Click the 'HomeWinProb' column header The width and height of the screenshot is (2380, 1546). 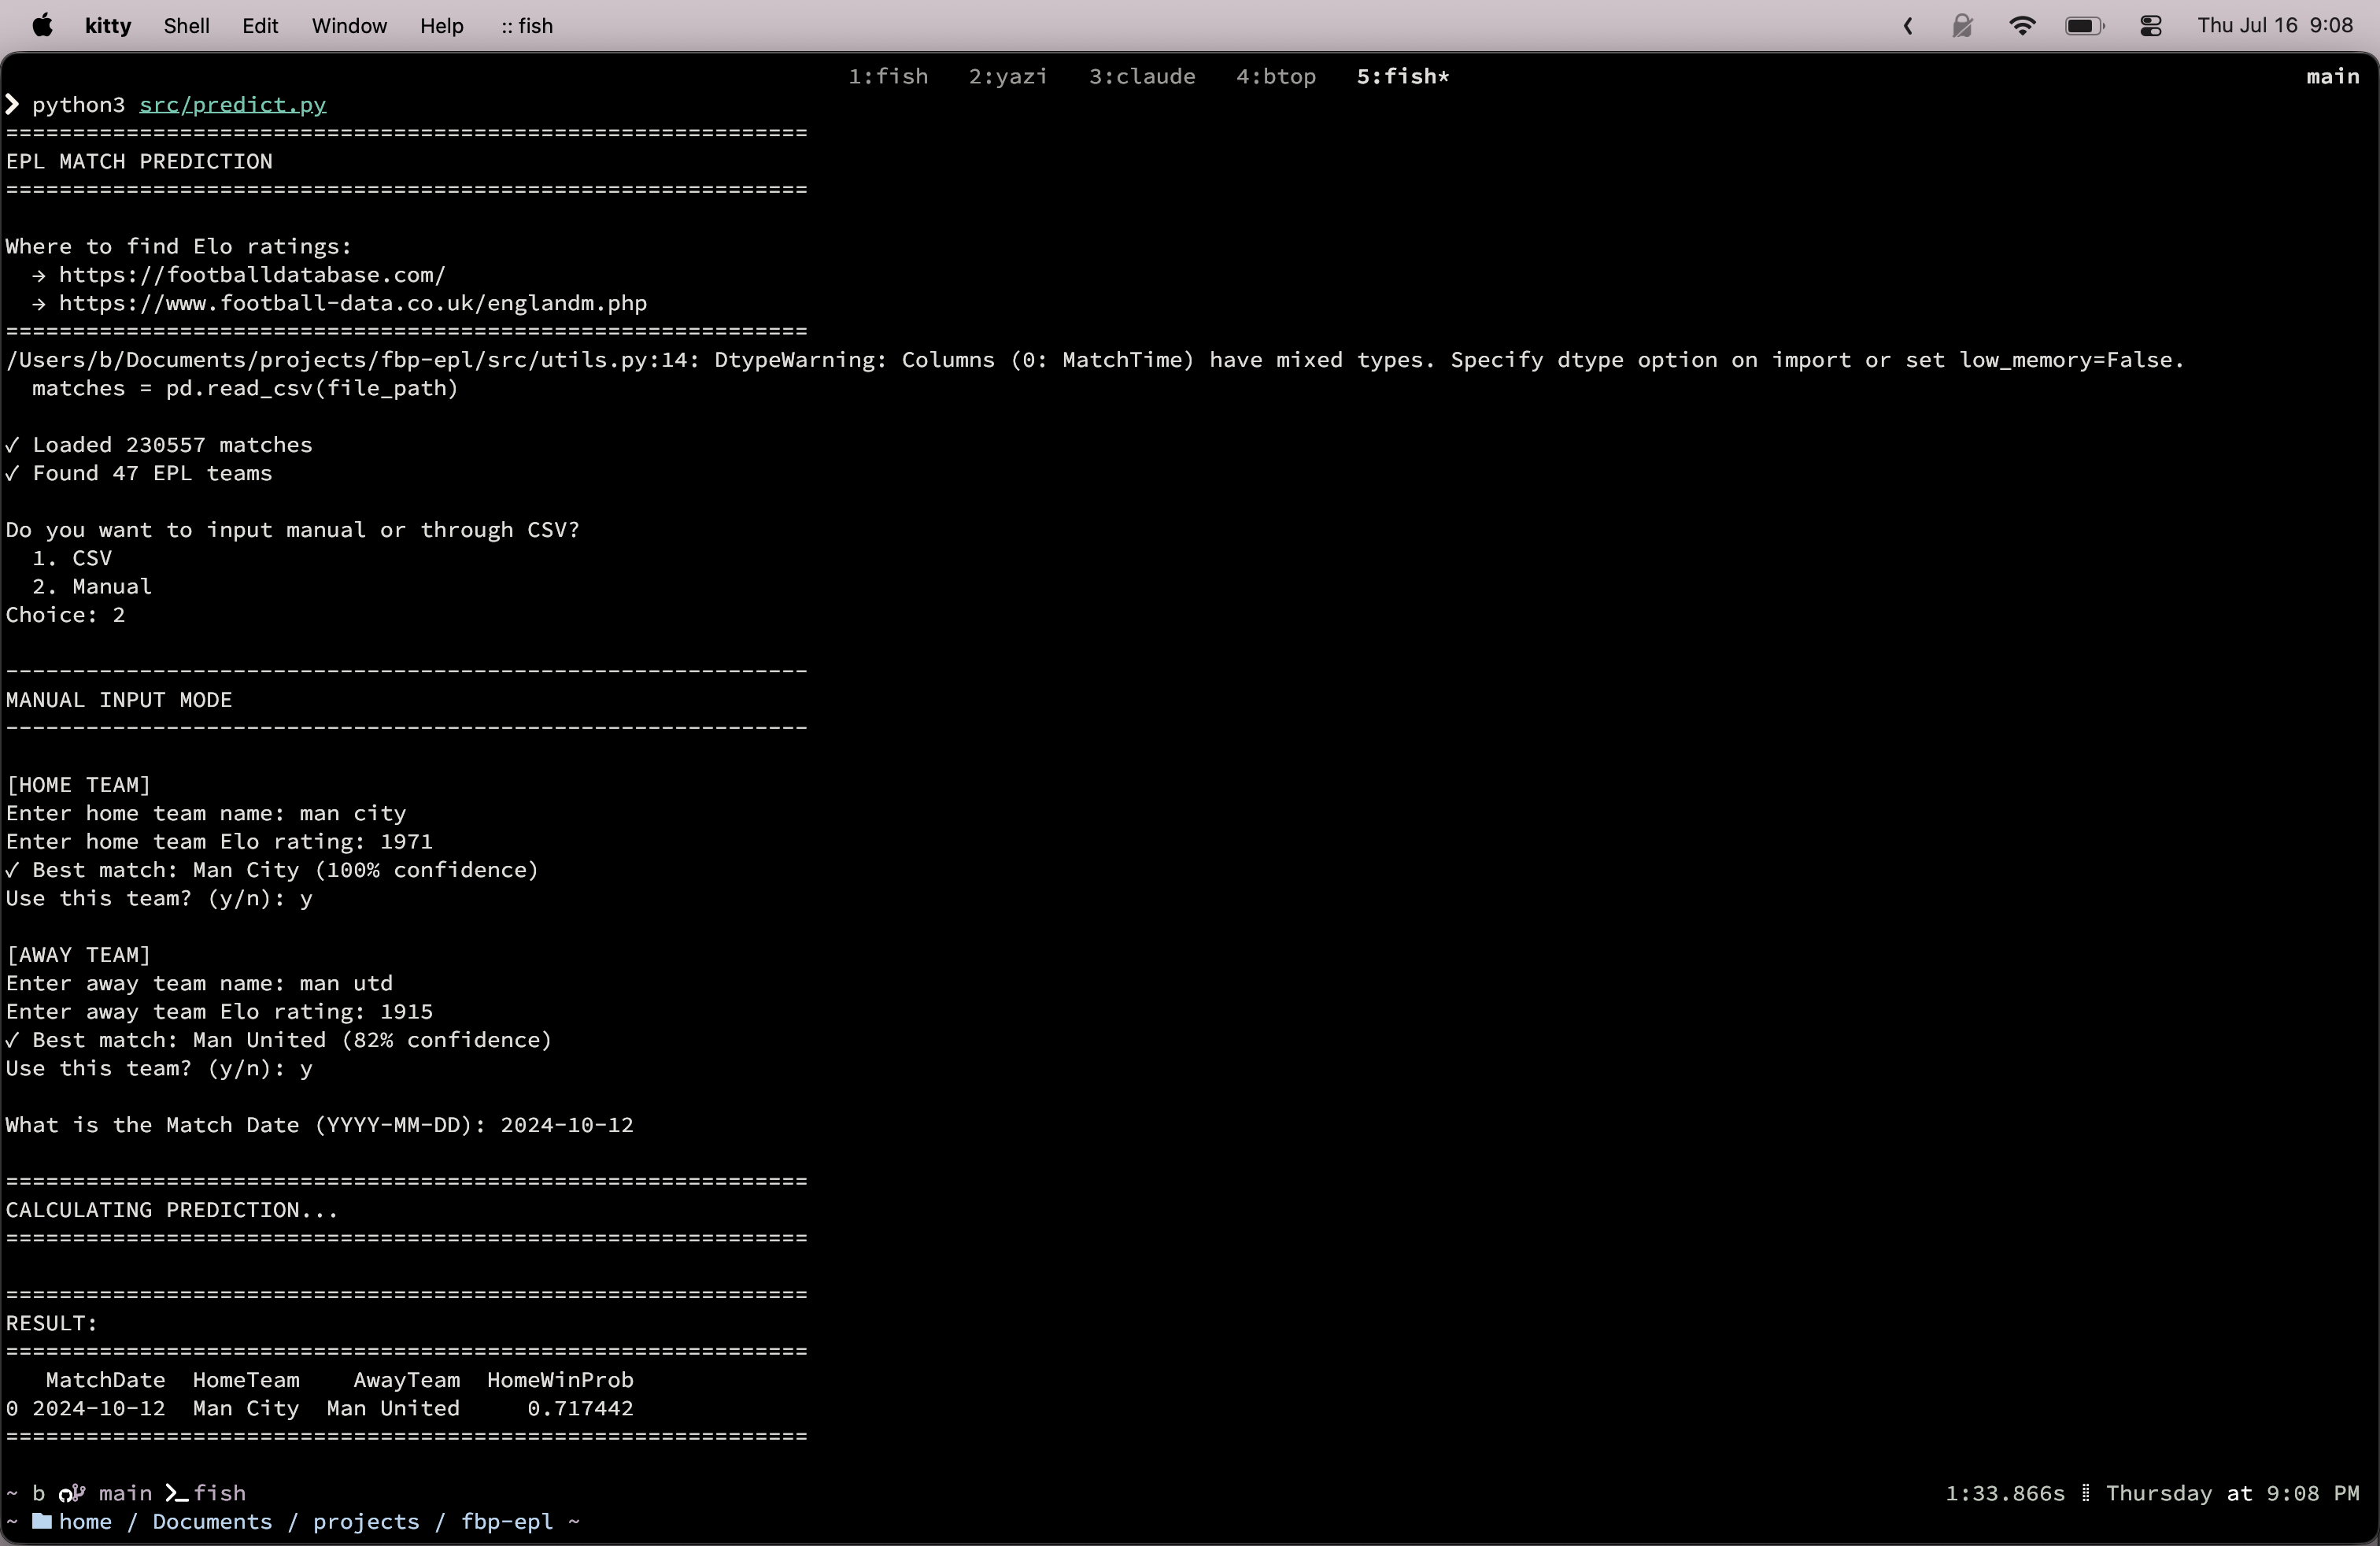coord(560,1381)
